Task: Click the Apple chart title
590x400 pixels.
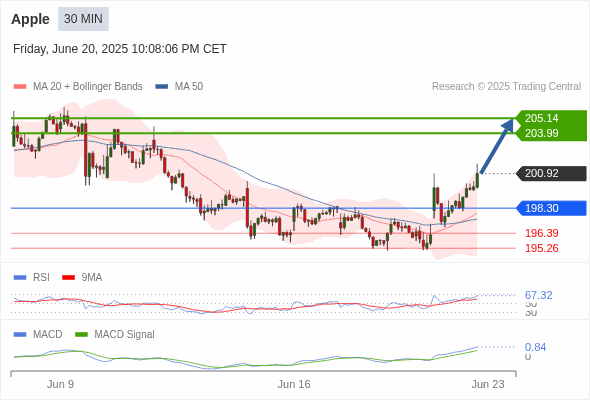Action: tap(30, 19)
